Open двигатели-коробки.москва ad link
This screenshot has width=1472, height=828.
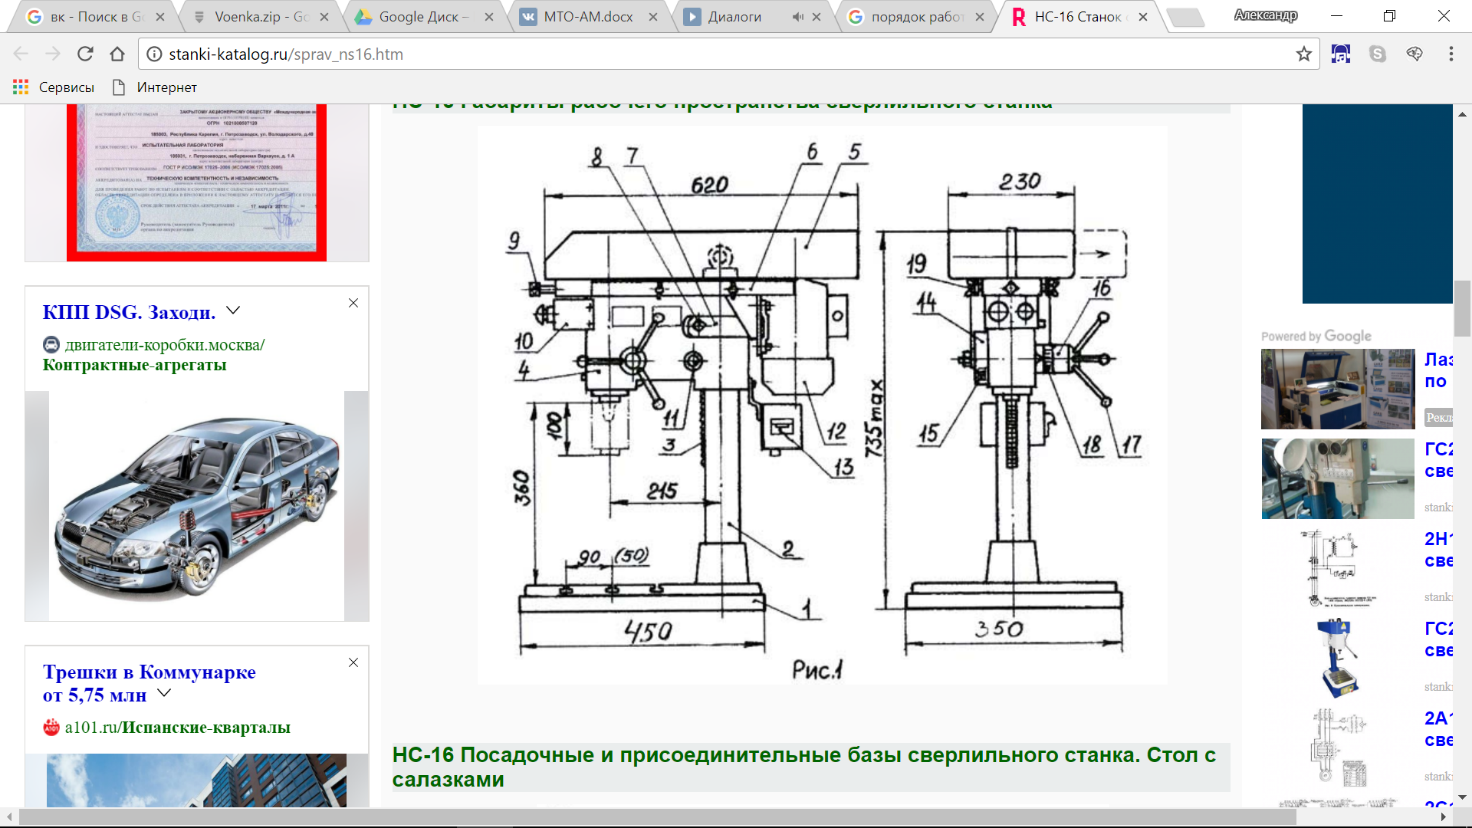coord(164,345)
